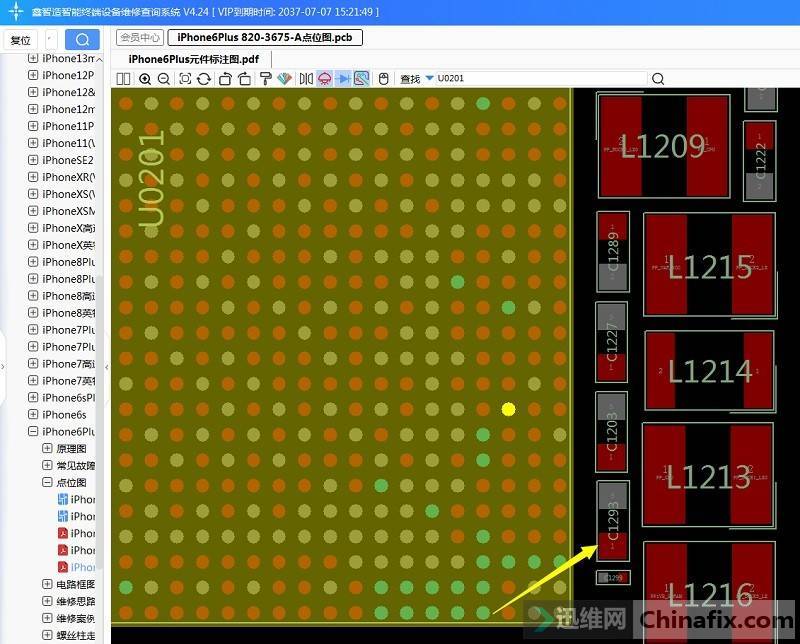Toggle the mouse mode toolbar icon
This screenshot has height=644, width=800.
(x=383, y=79)
